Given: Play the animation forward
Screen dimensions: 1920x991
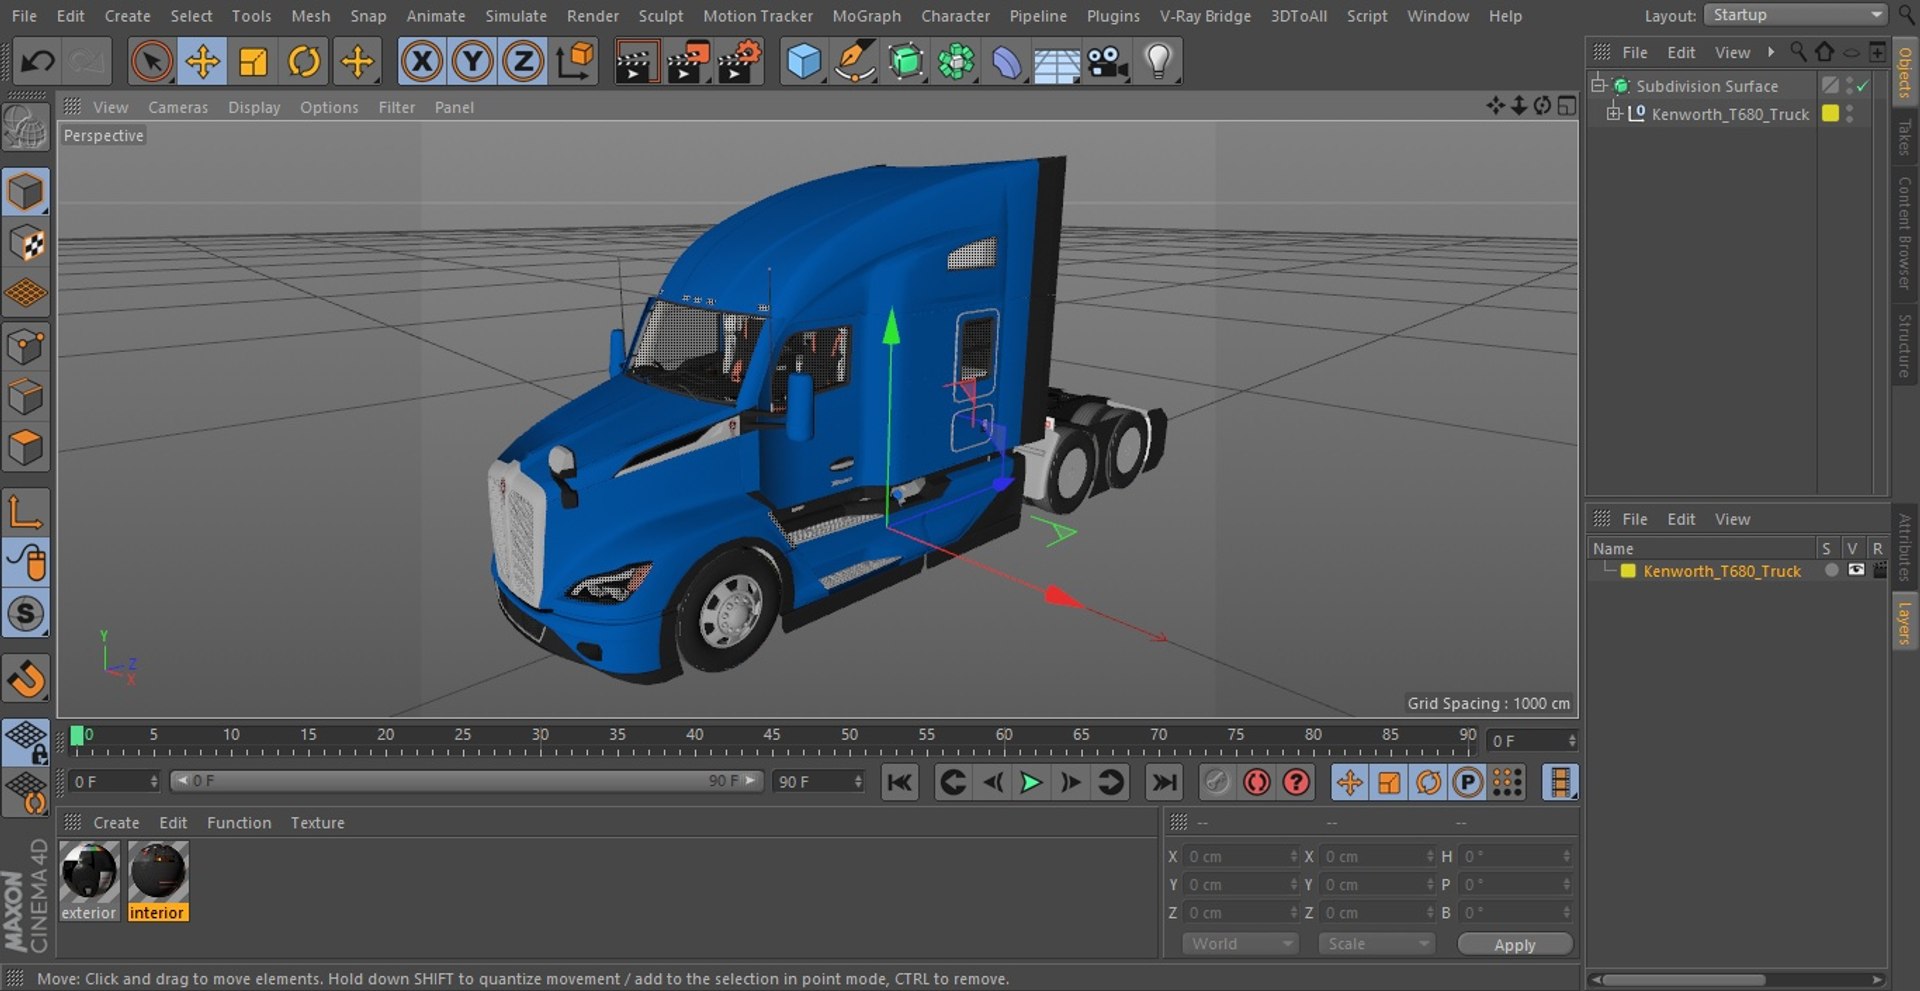Looking at the screenshot, I should pyautogui.click(x=1030, y=782).
